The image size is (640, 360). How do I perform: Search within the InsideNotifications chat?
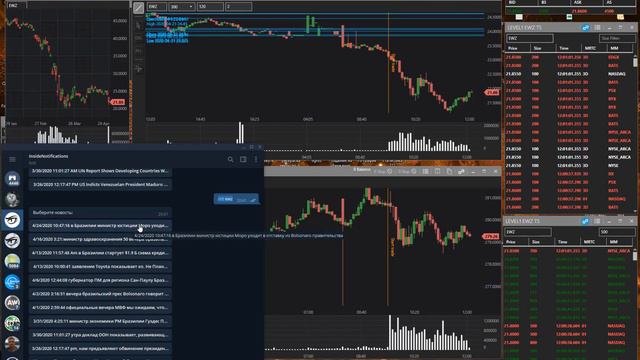(231, 160)
